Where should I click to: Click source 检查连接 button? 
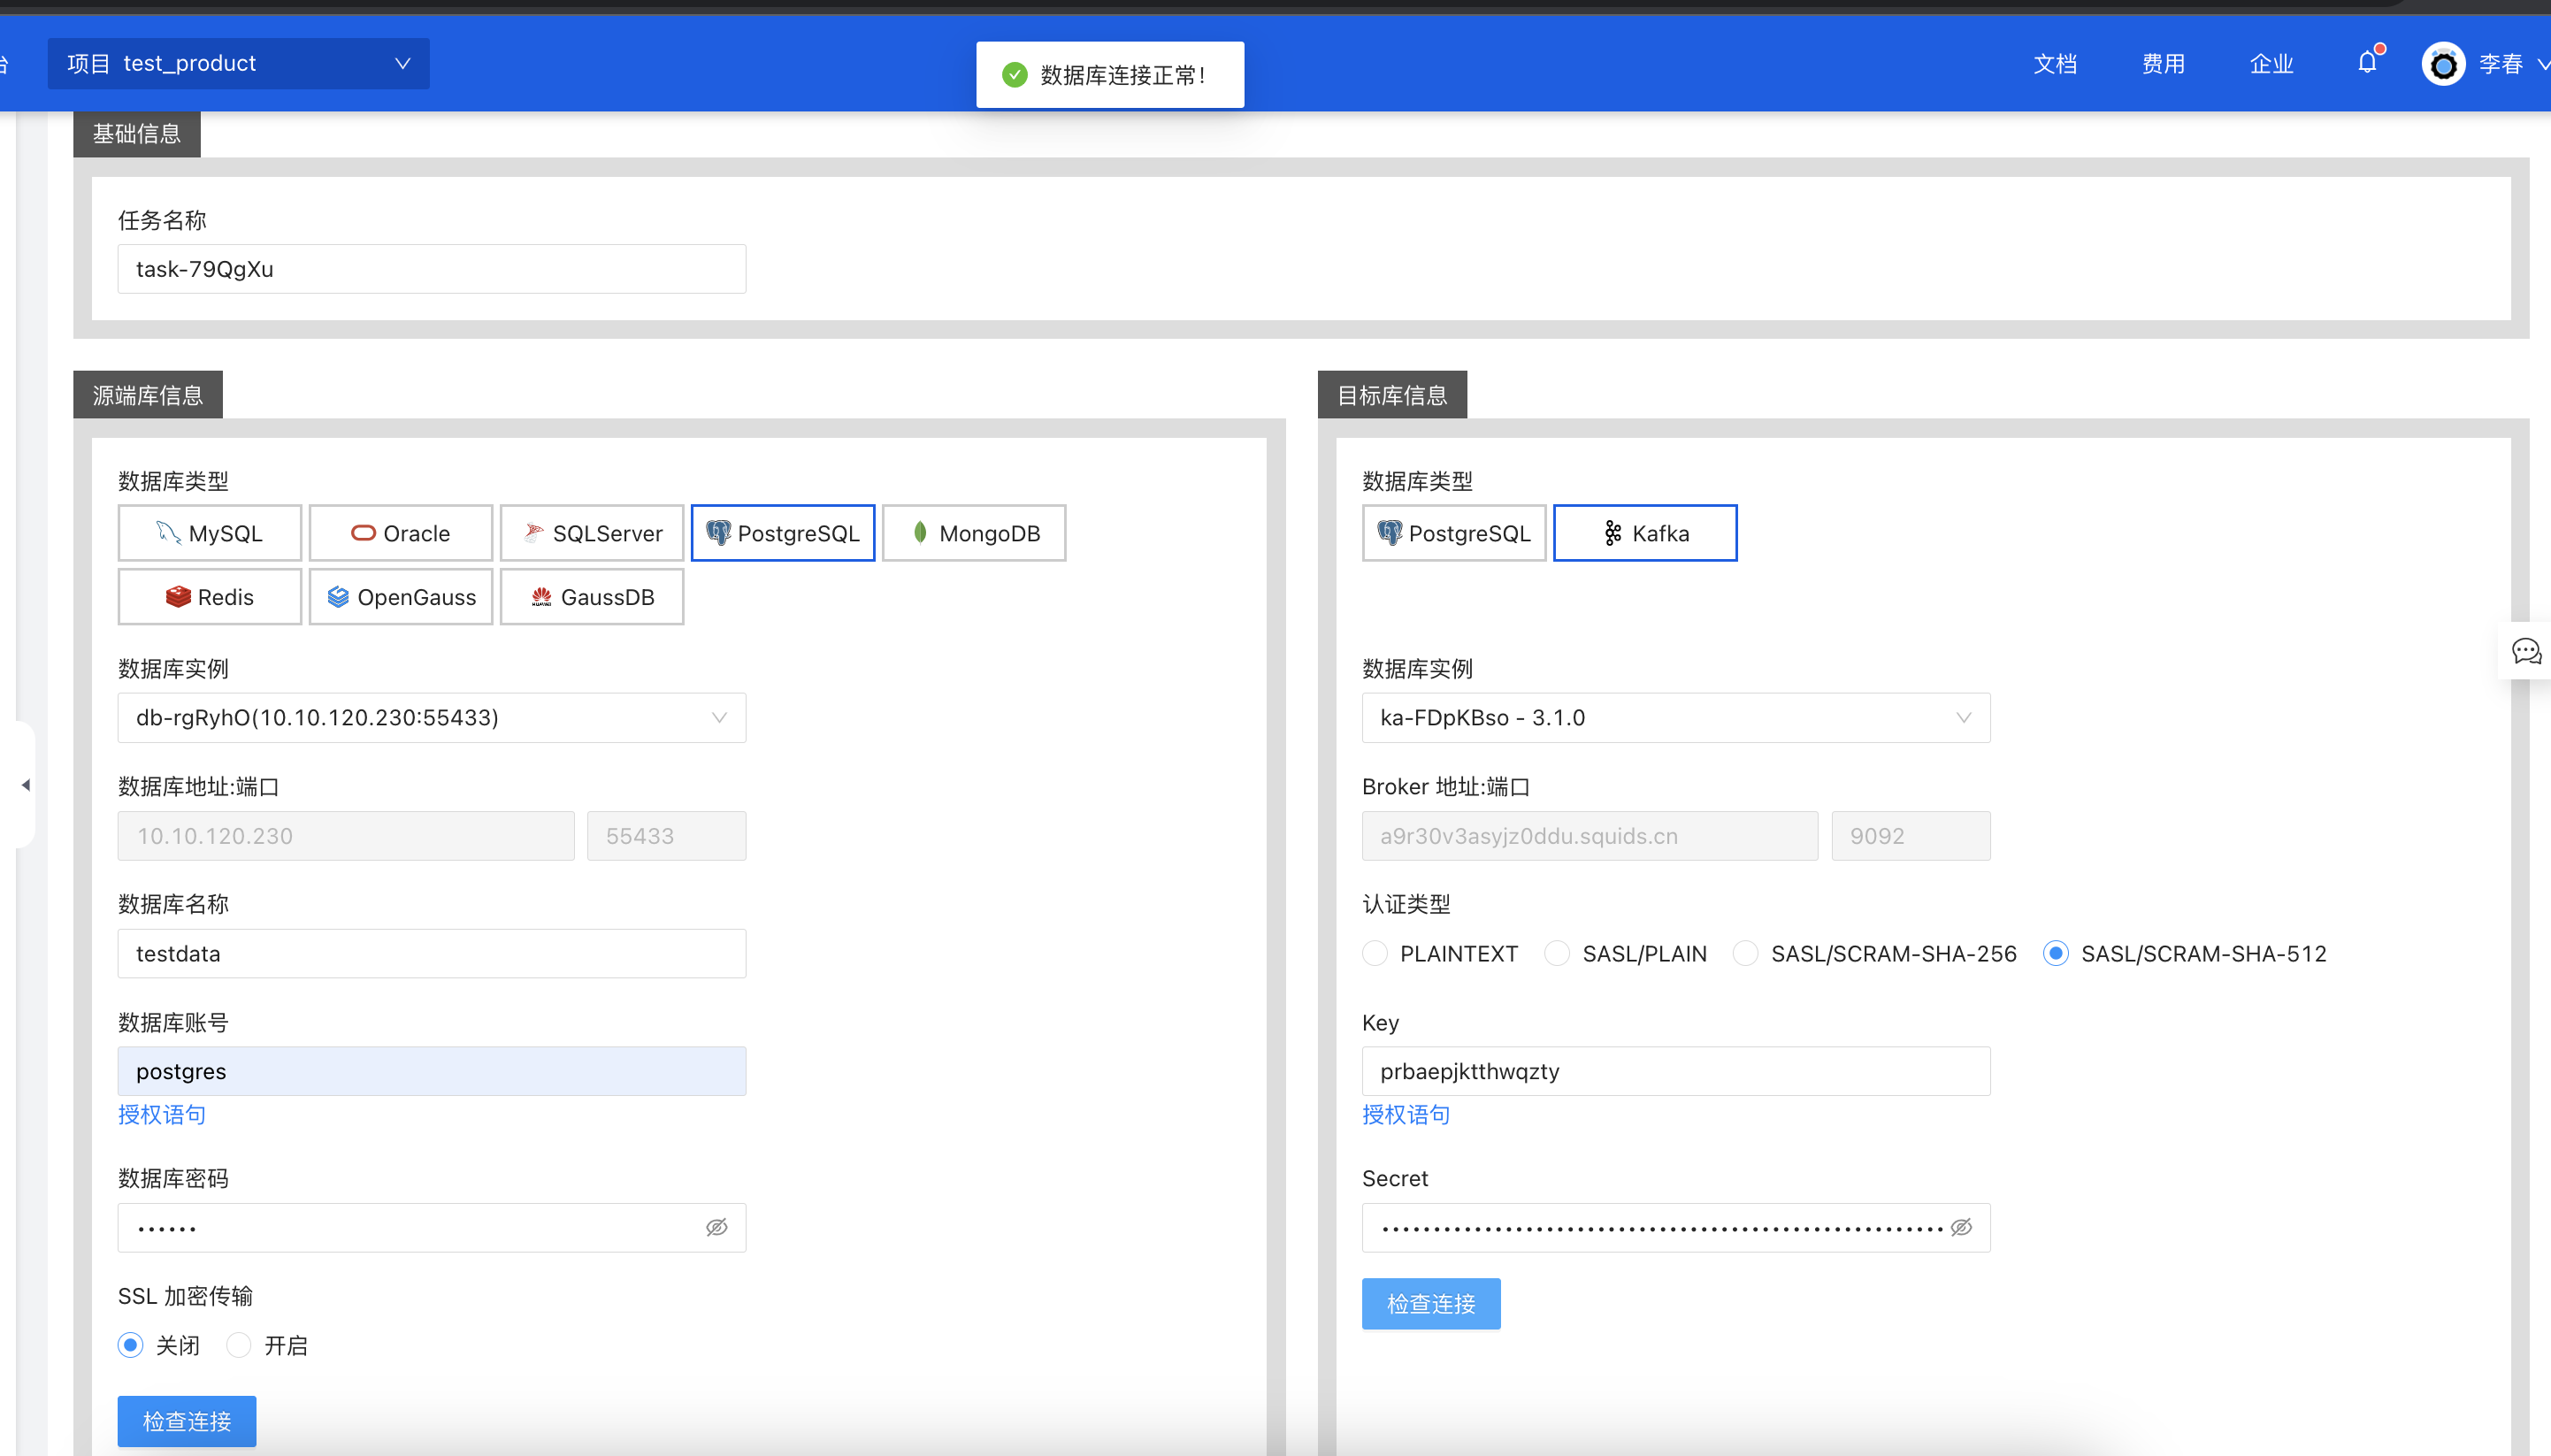tap(187, 1421)
